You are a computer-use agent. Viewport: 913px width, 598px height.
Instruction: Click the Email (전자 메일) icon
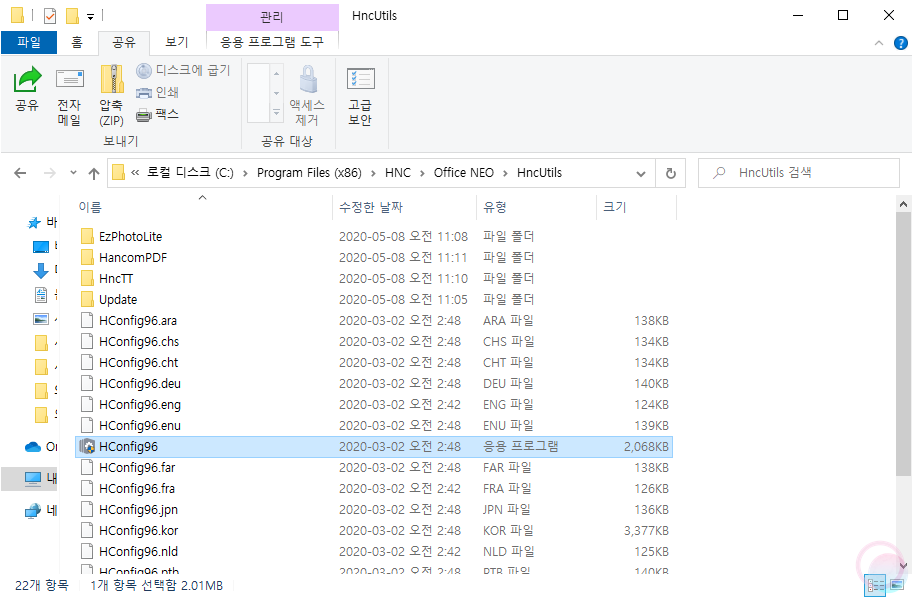pos(69,80)
